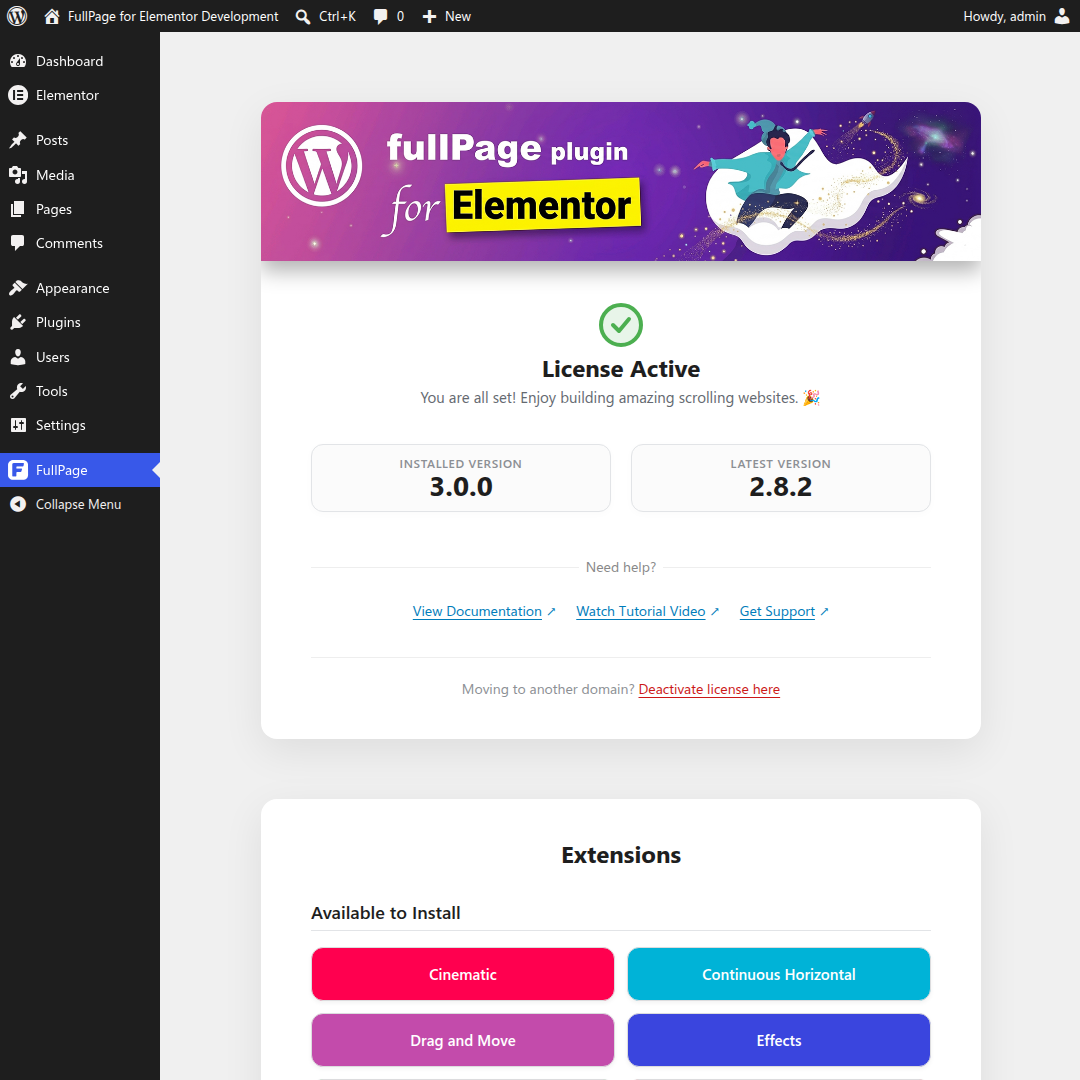Click the License Active heading

coord(621,369)
